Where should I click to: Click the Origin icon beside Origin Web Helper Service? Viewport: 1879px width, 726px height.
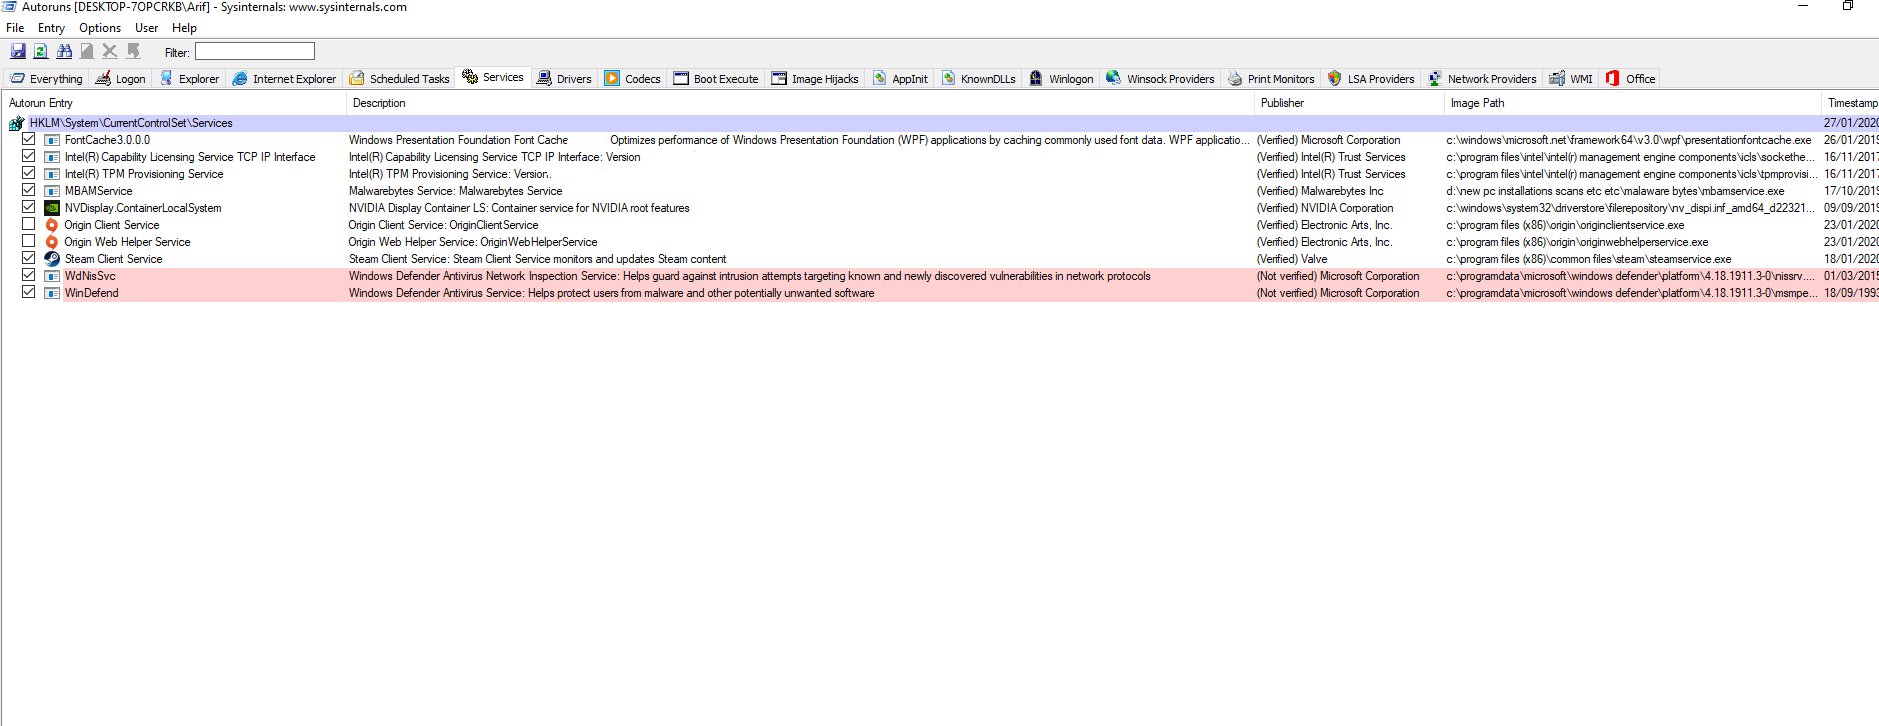pos(52,242)
